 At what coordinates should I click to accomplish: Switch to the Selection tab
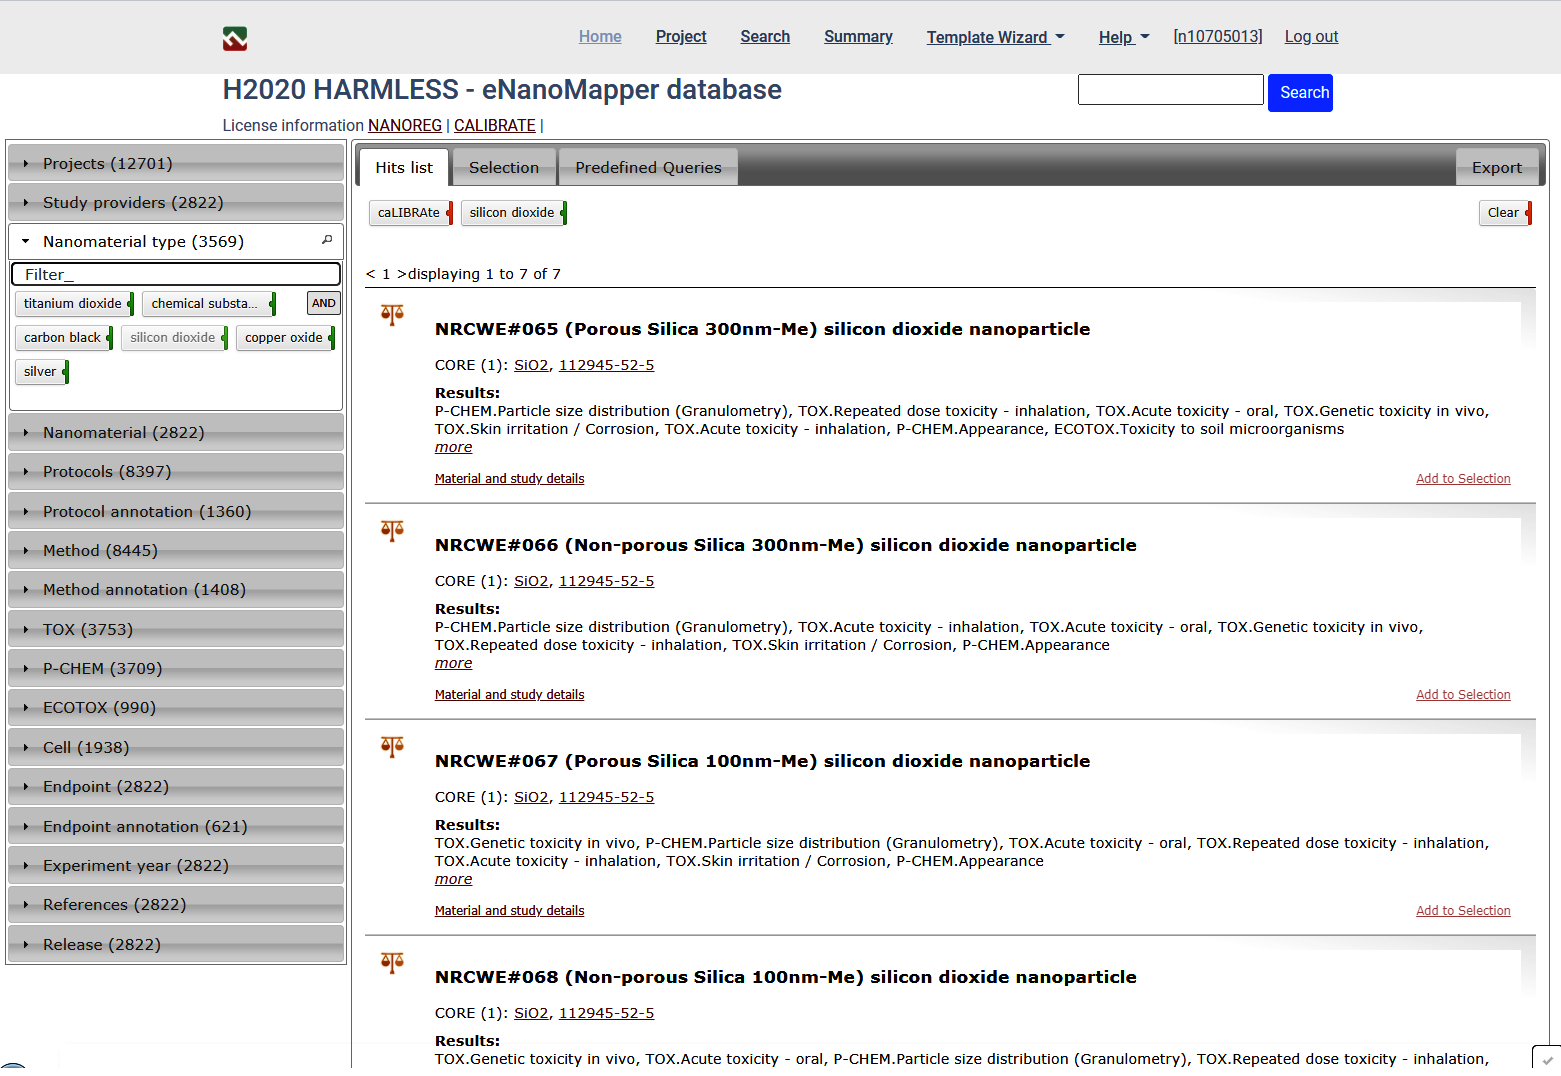click(x=503, y=168)
